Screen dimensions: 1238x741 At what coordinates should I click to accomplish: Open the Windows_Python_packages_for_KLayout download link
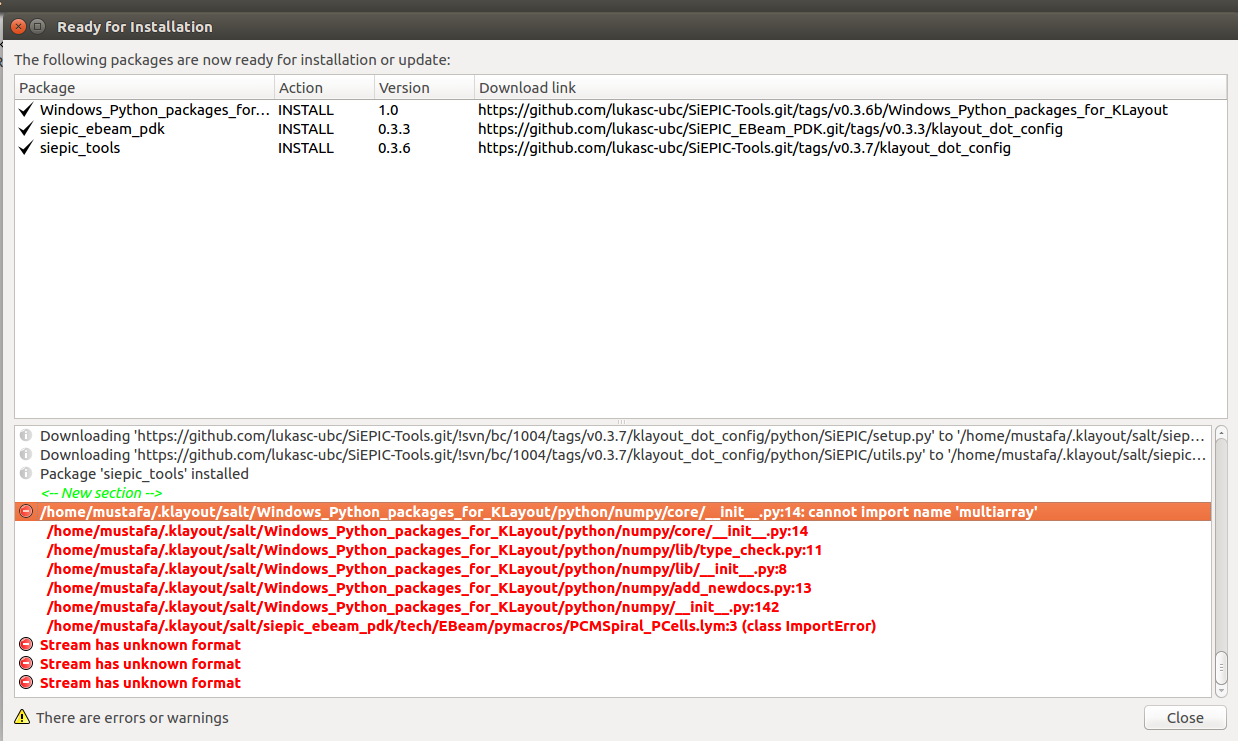coord(822,109)
